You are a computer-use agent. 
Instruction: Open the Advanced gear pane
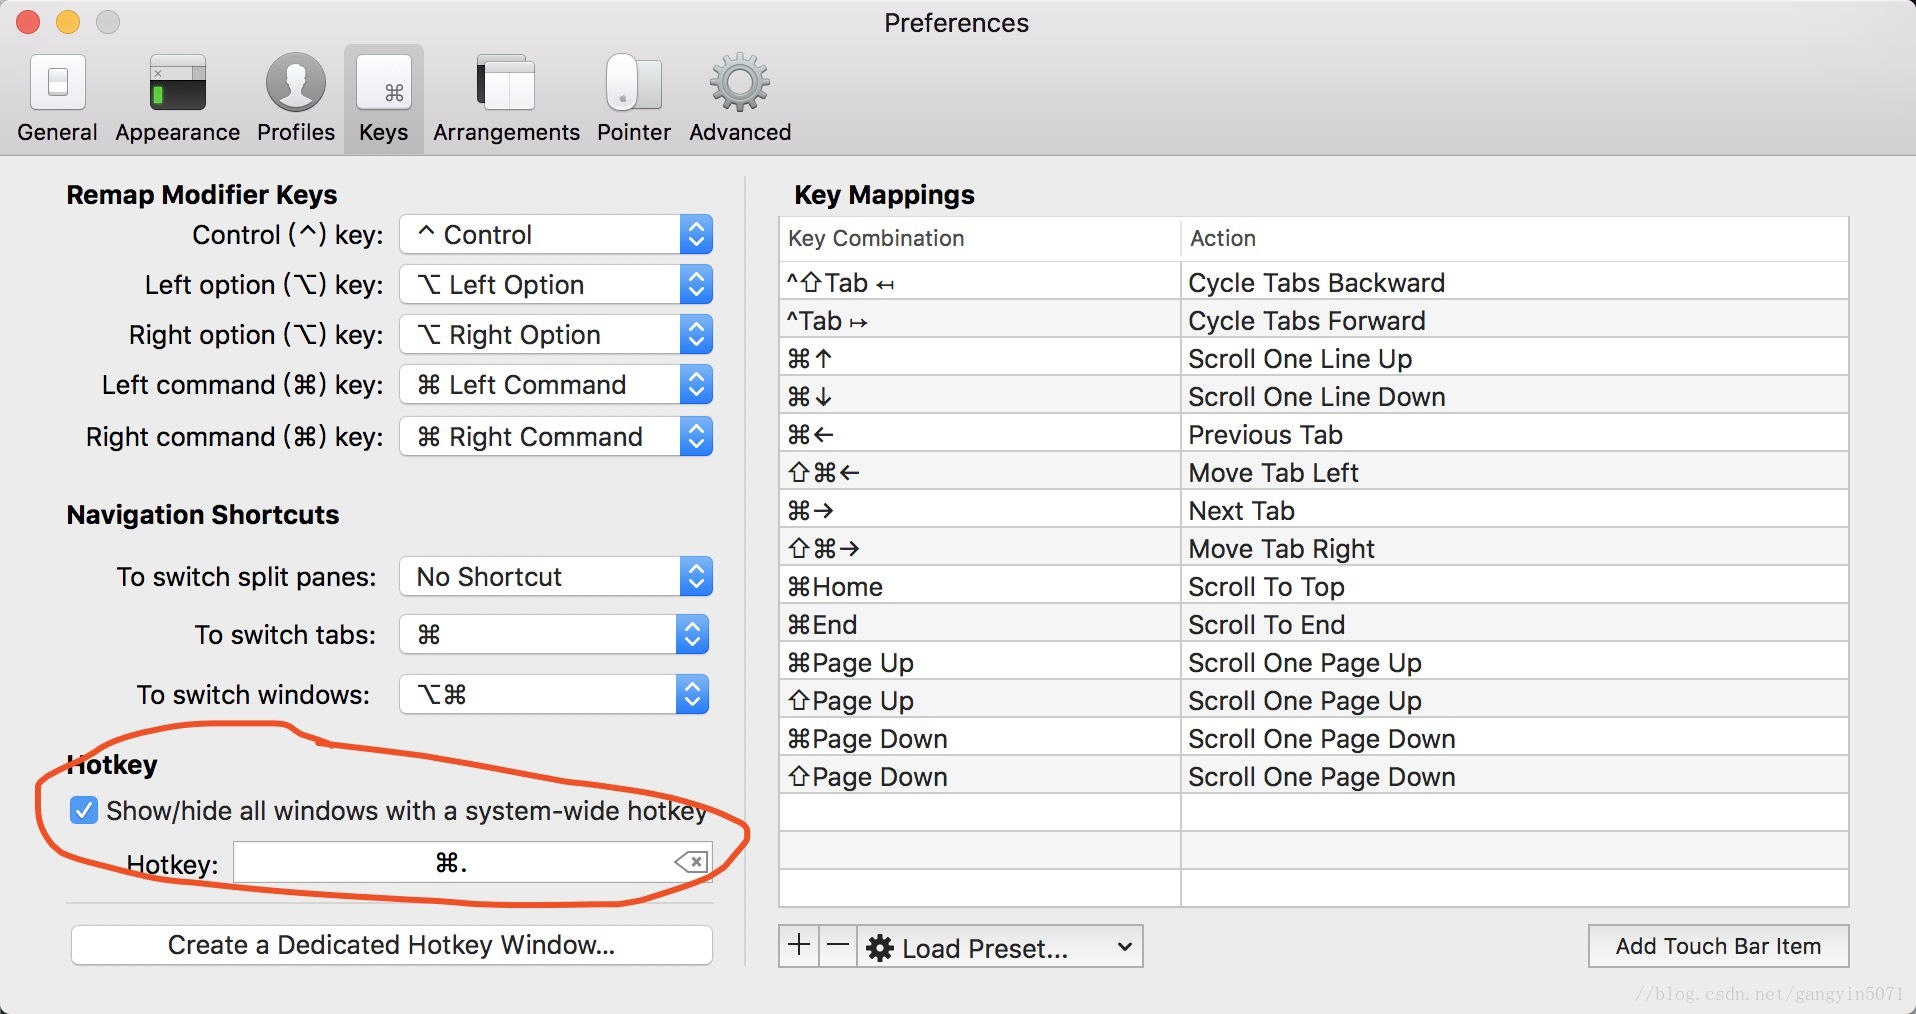tap(740, 98)
